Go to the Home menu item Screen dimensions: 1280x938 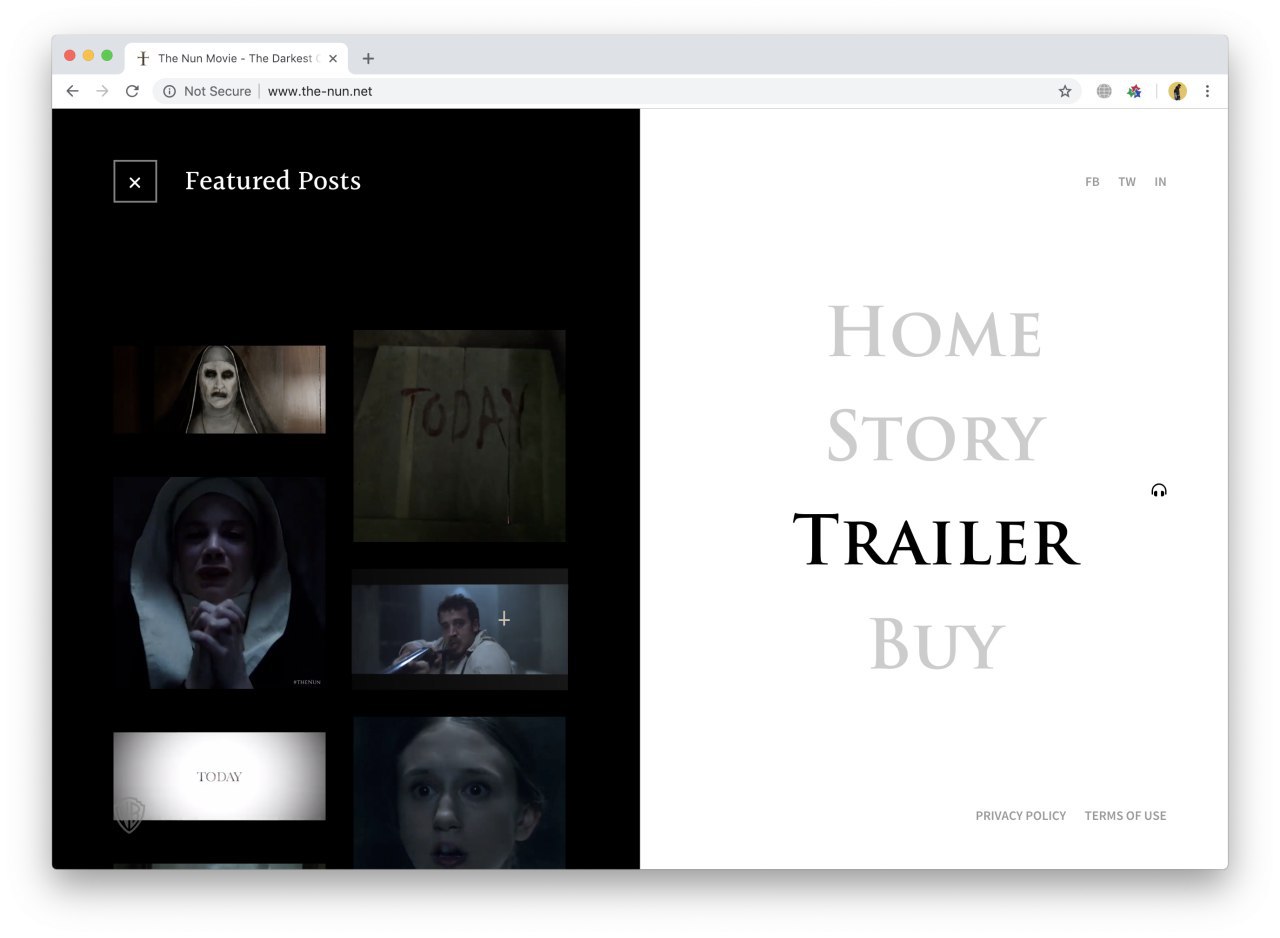coord(935,332)
